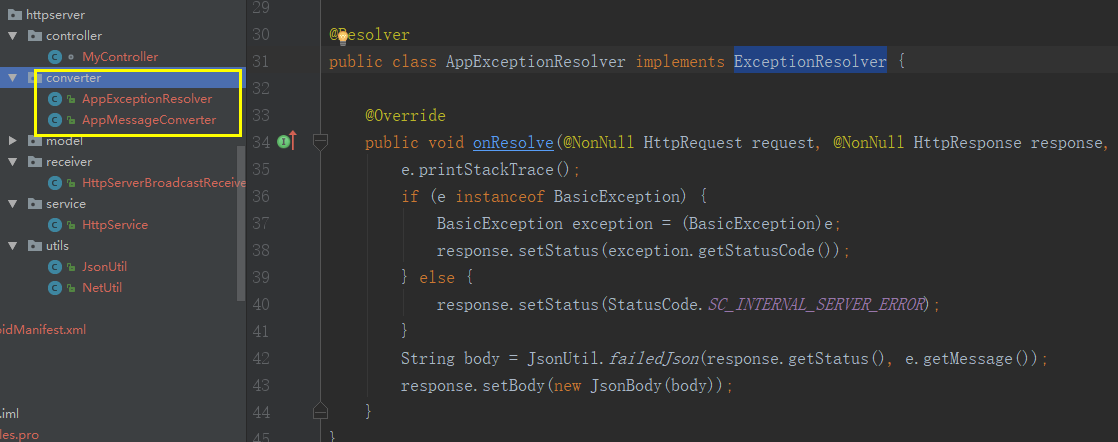
Task: Fold the onResolve method at line 34
Action: pos(320,142)
